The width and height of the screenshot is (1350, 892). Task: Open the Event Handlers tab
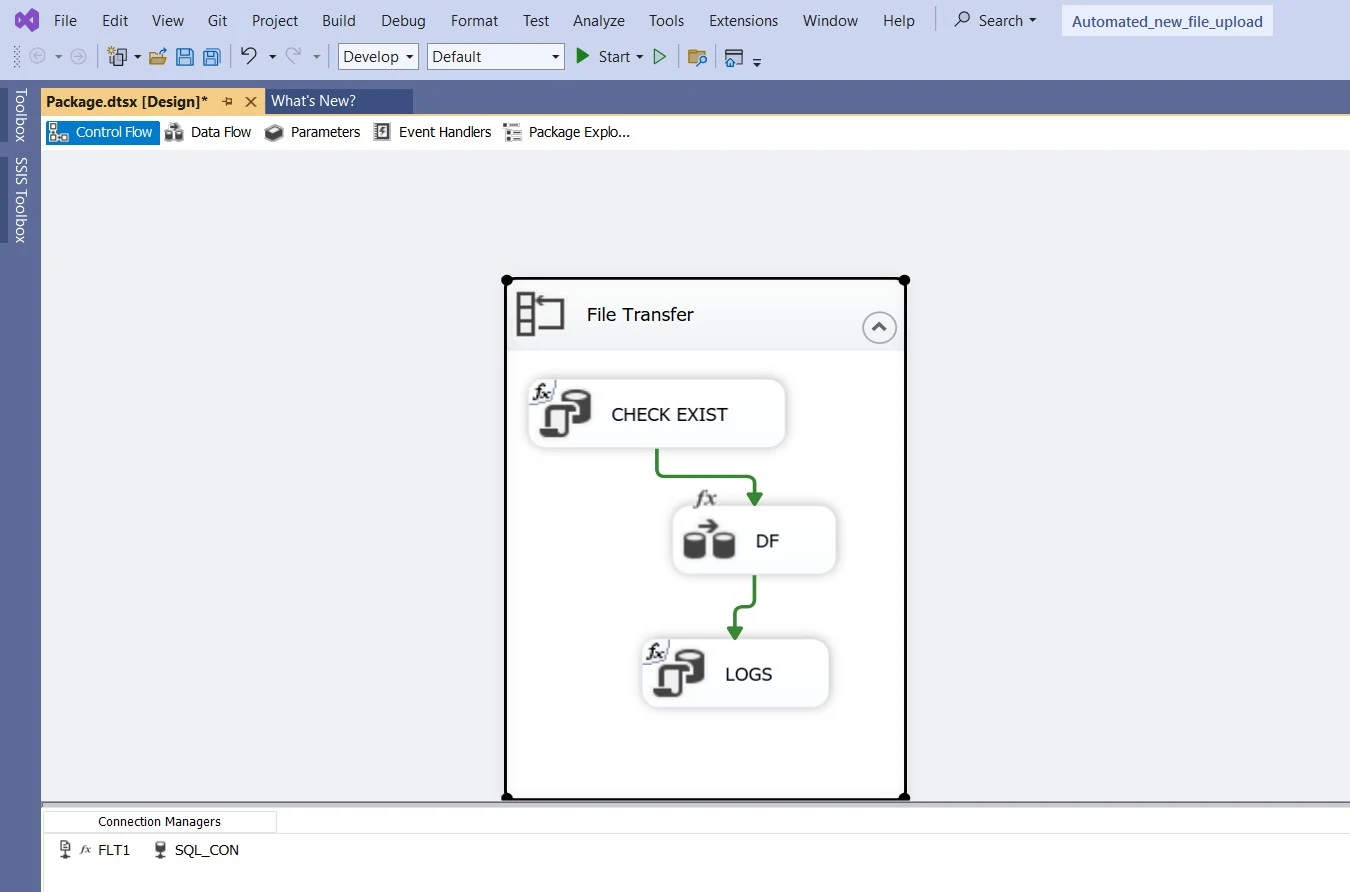(433, 132)
